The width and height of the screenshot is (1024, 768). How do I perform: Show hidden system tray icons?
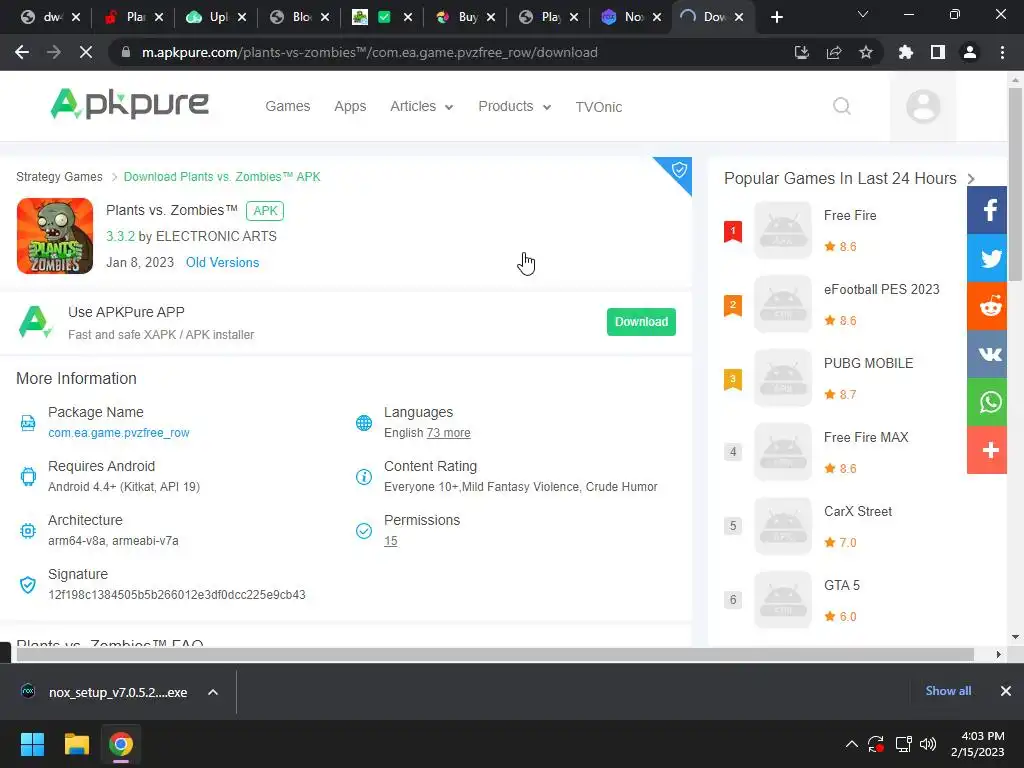pyautogui.click(x=852, y=744)
